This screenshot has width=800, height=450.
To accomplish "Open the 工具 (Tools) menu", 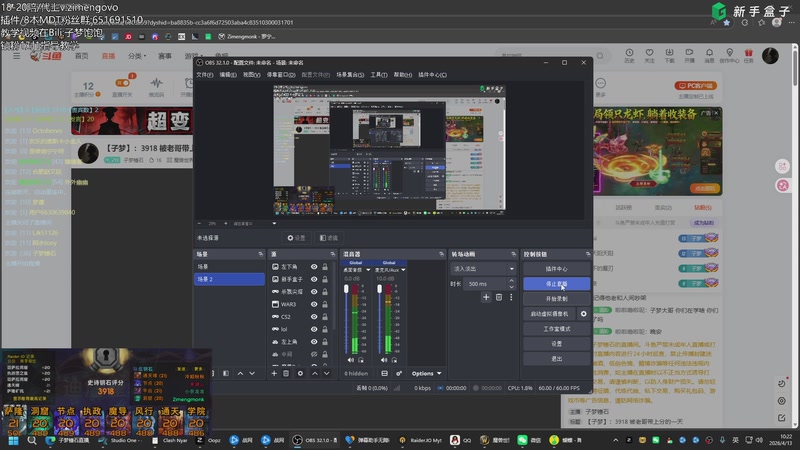I will click(378, 74).
